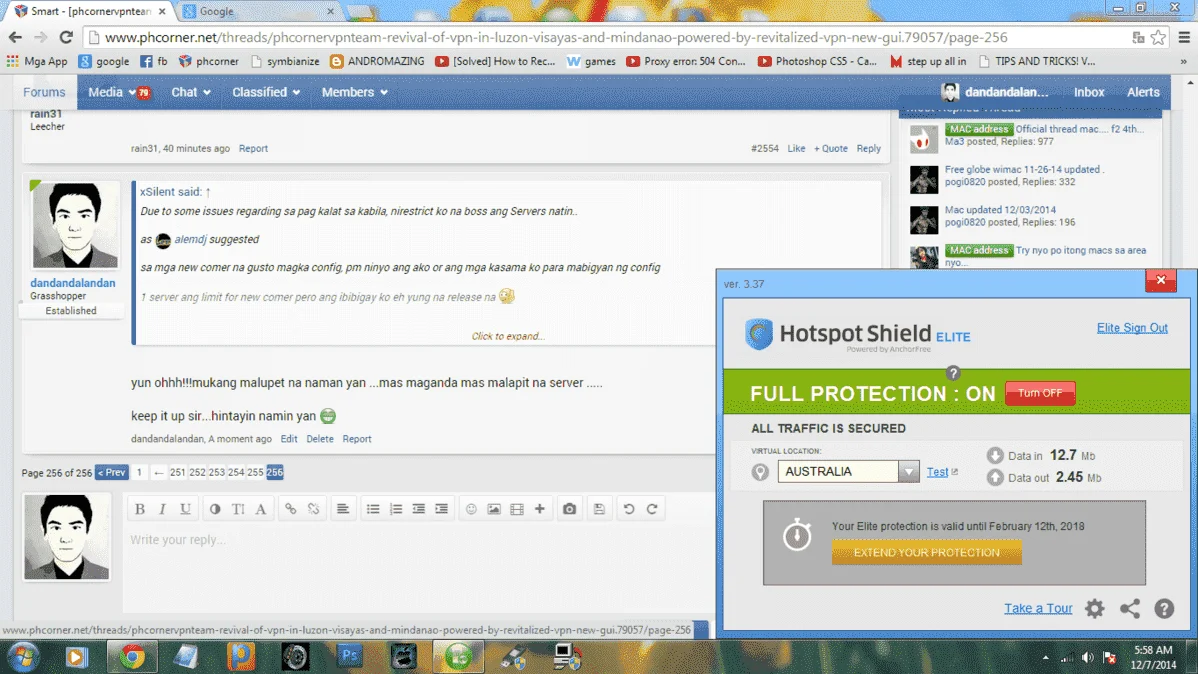The width and height of the screenshot is (1198, 674).
Task: Insert a link with the chain icon
Action: (x=290, y=509)
